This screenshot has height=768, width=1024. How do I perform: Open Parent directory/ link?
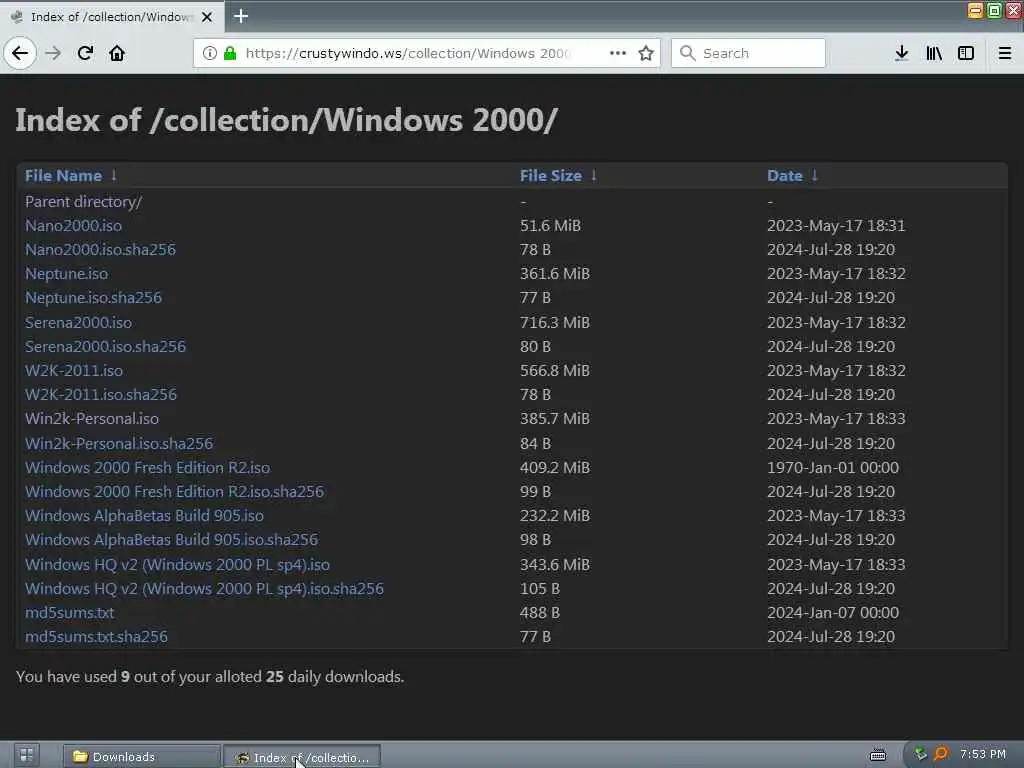(84, 201)
